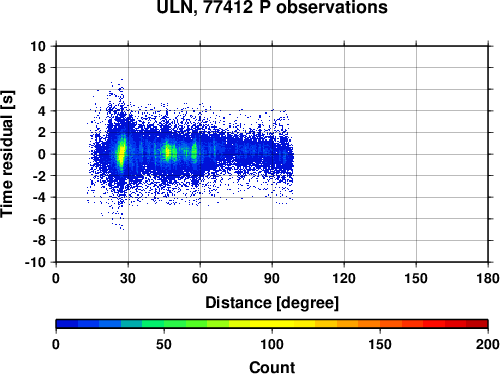Click the x-axis tick label 180
The image size is (500, 374).
[x=488, y=278]
